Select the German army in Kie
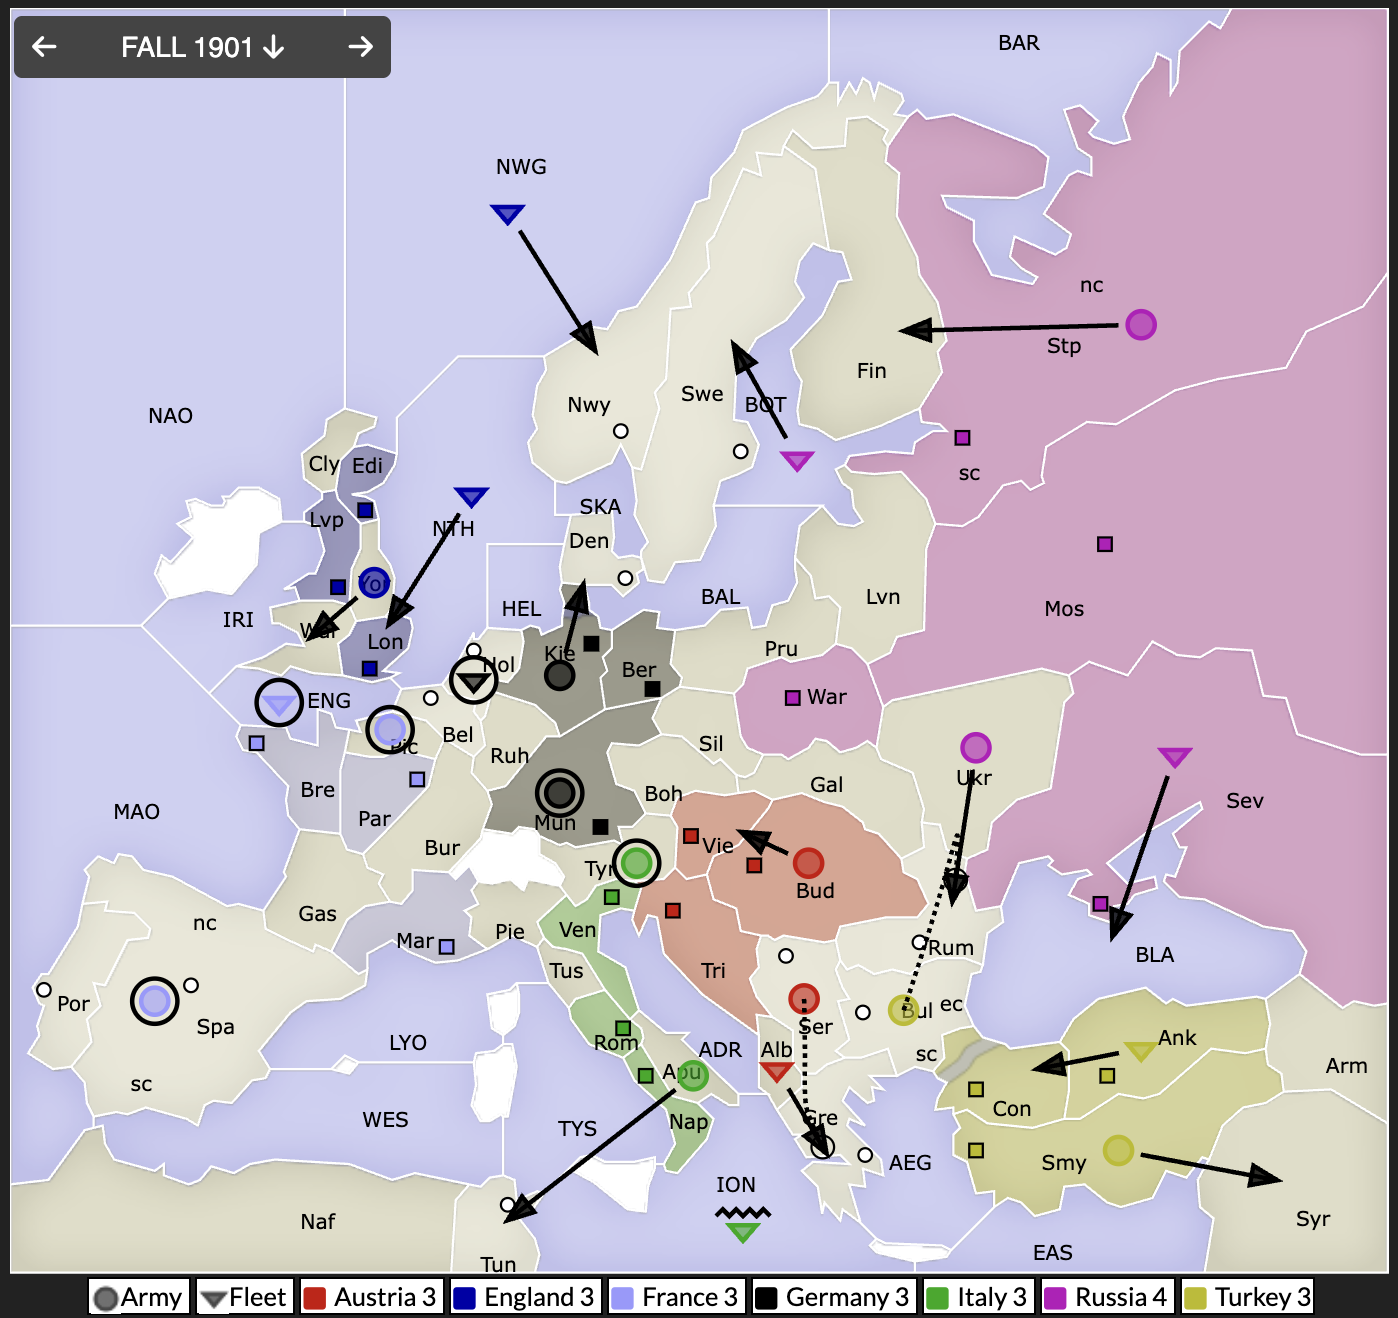This screenshot has width=1398, height=1318. (x=559, y=675)
